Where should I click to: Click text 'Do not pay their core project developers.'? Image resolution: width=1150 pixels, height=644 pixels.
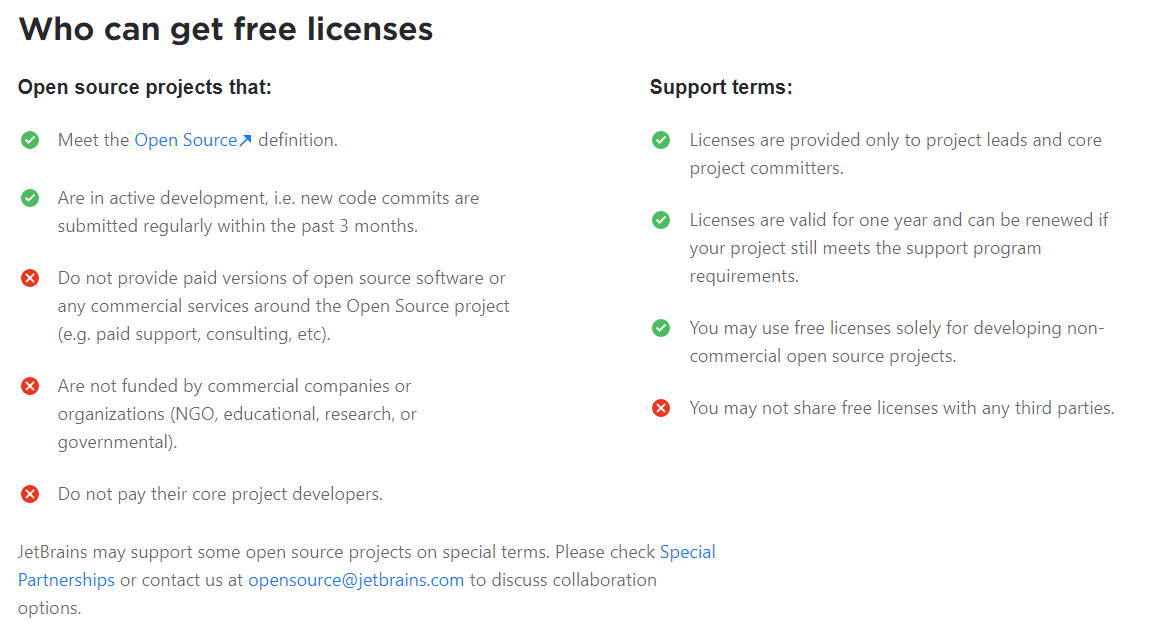pos(220,494)
